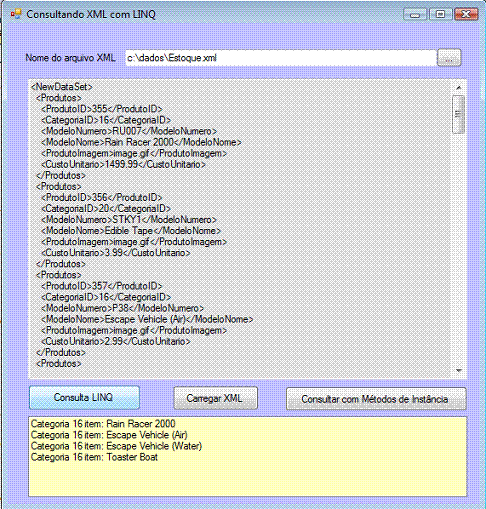Minimize the Consultando XML com LINQ window
The image size is (486, 509).
pos(415,14)
